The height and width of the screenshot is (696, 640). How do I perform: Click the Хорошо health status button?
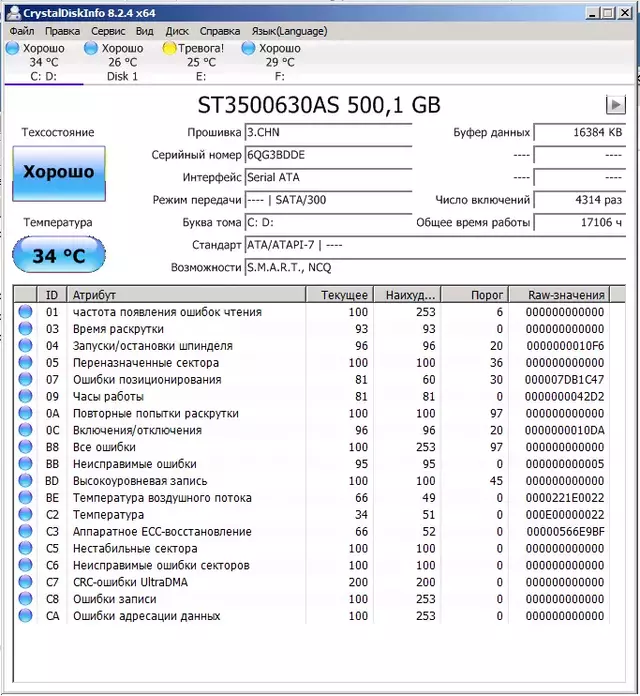click(59, 173)
